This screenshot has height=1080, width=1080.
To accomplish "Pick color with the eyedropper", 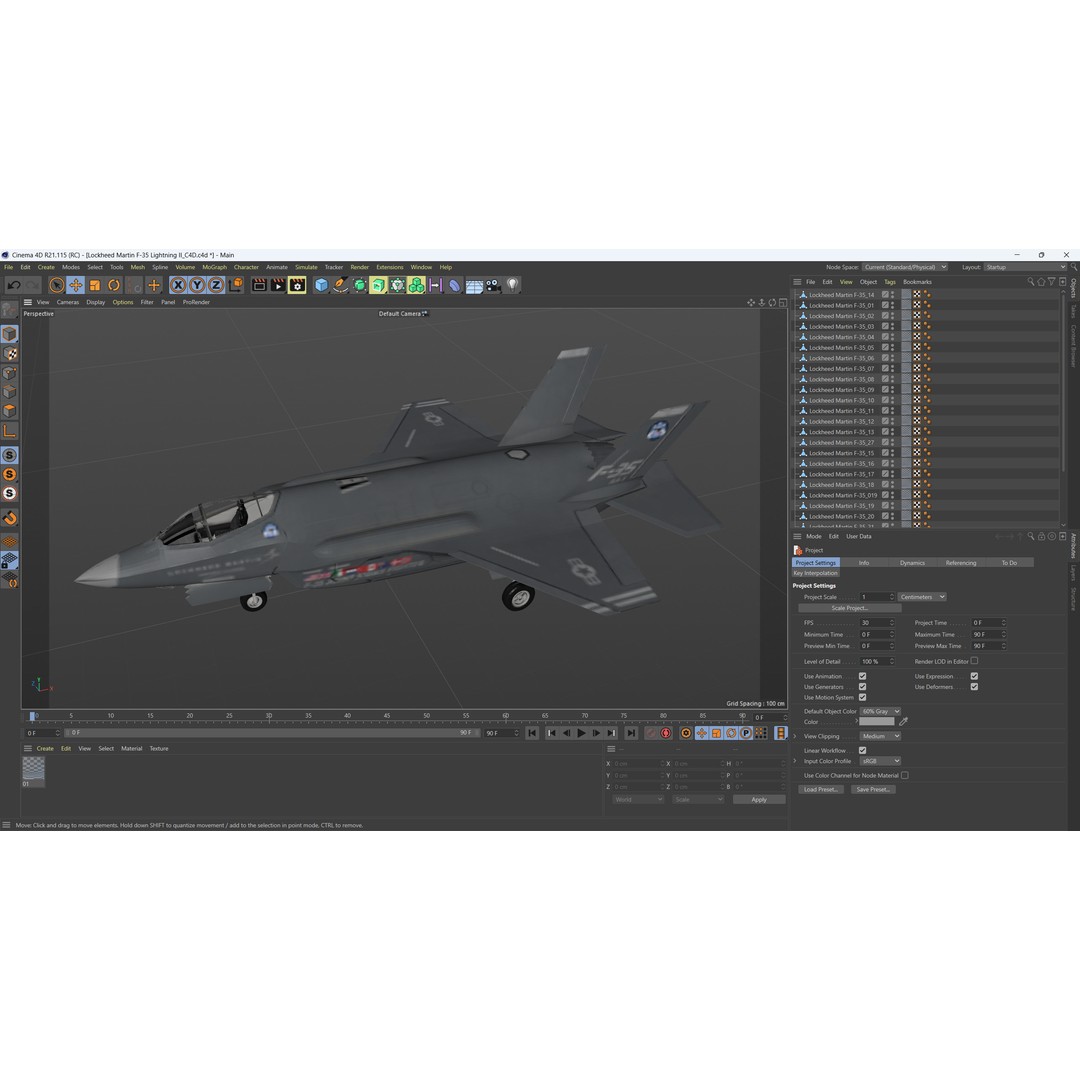I will (904, 721).
